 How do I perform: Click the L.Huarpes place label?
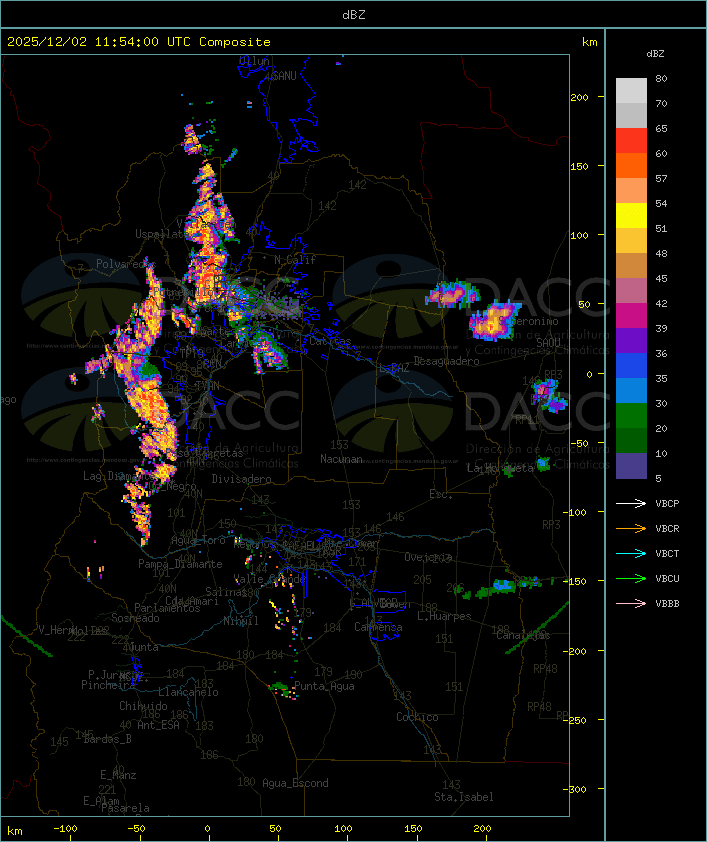tap(444, 616)
